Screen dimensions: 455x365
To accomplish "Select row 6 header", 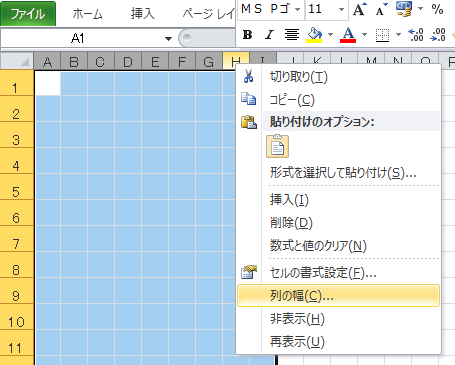I will [x=17, y=213].
